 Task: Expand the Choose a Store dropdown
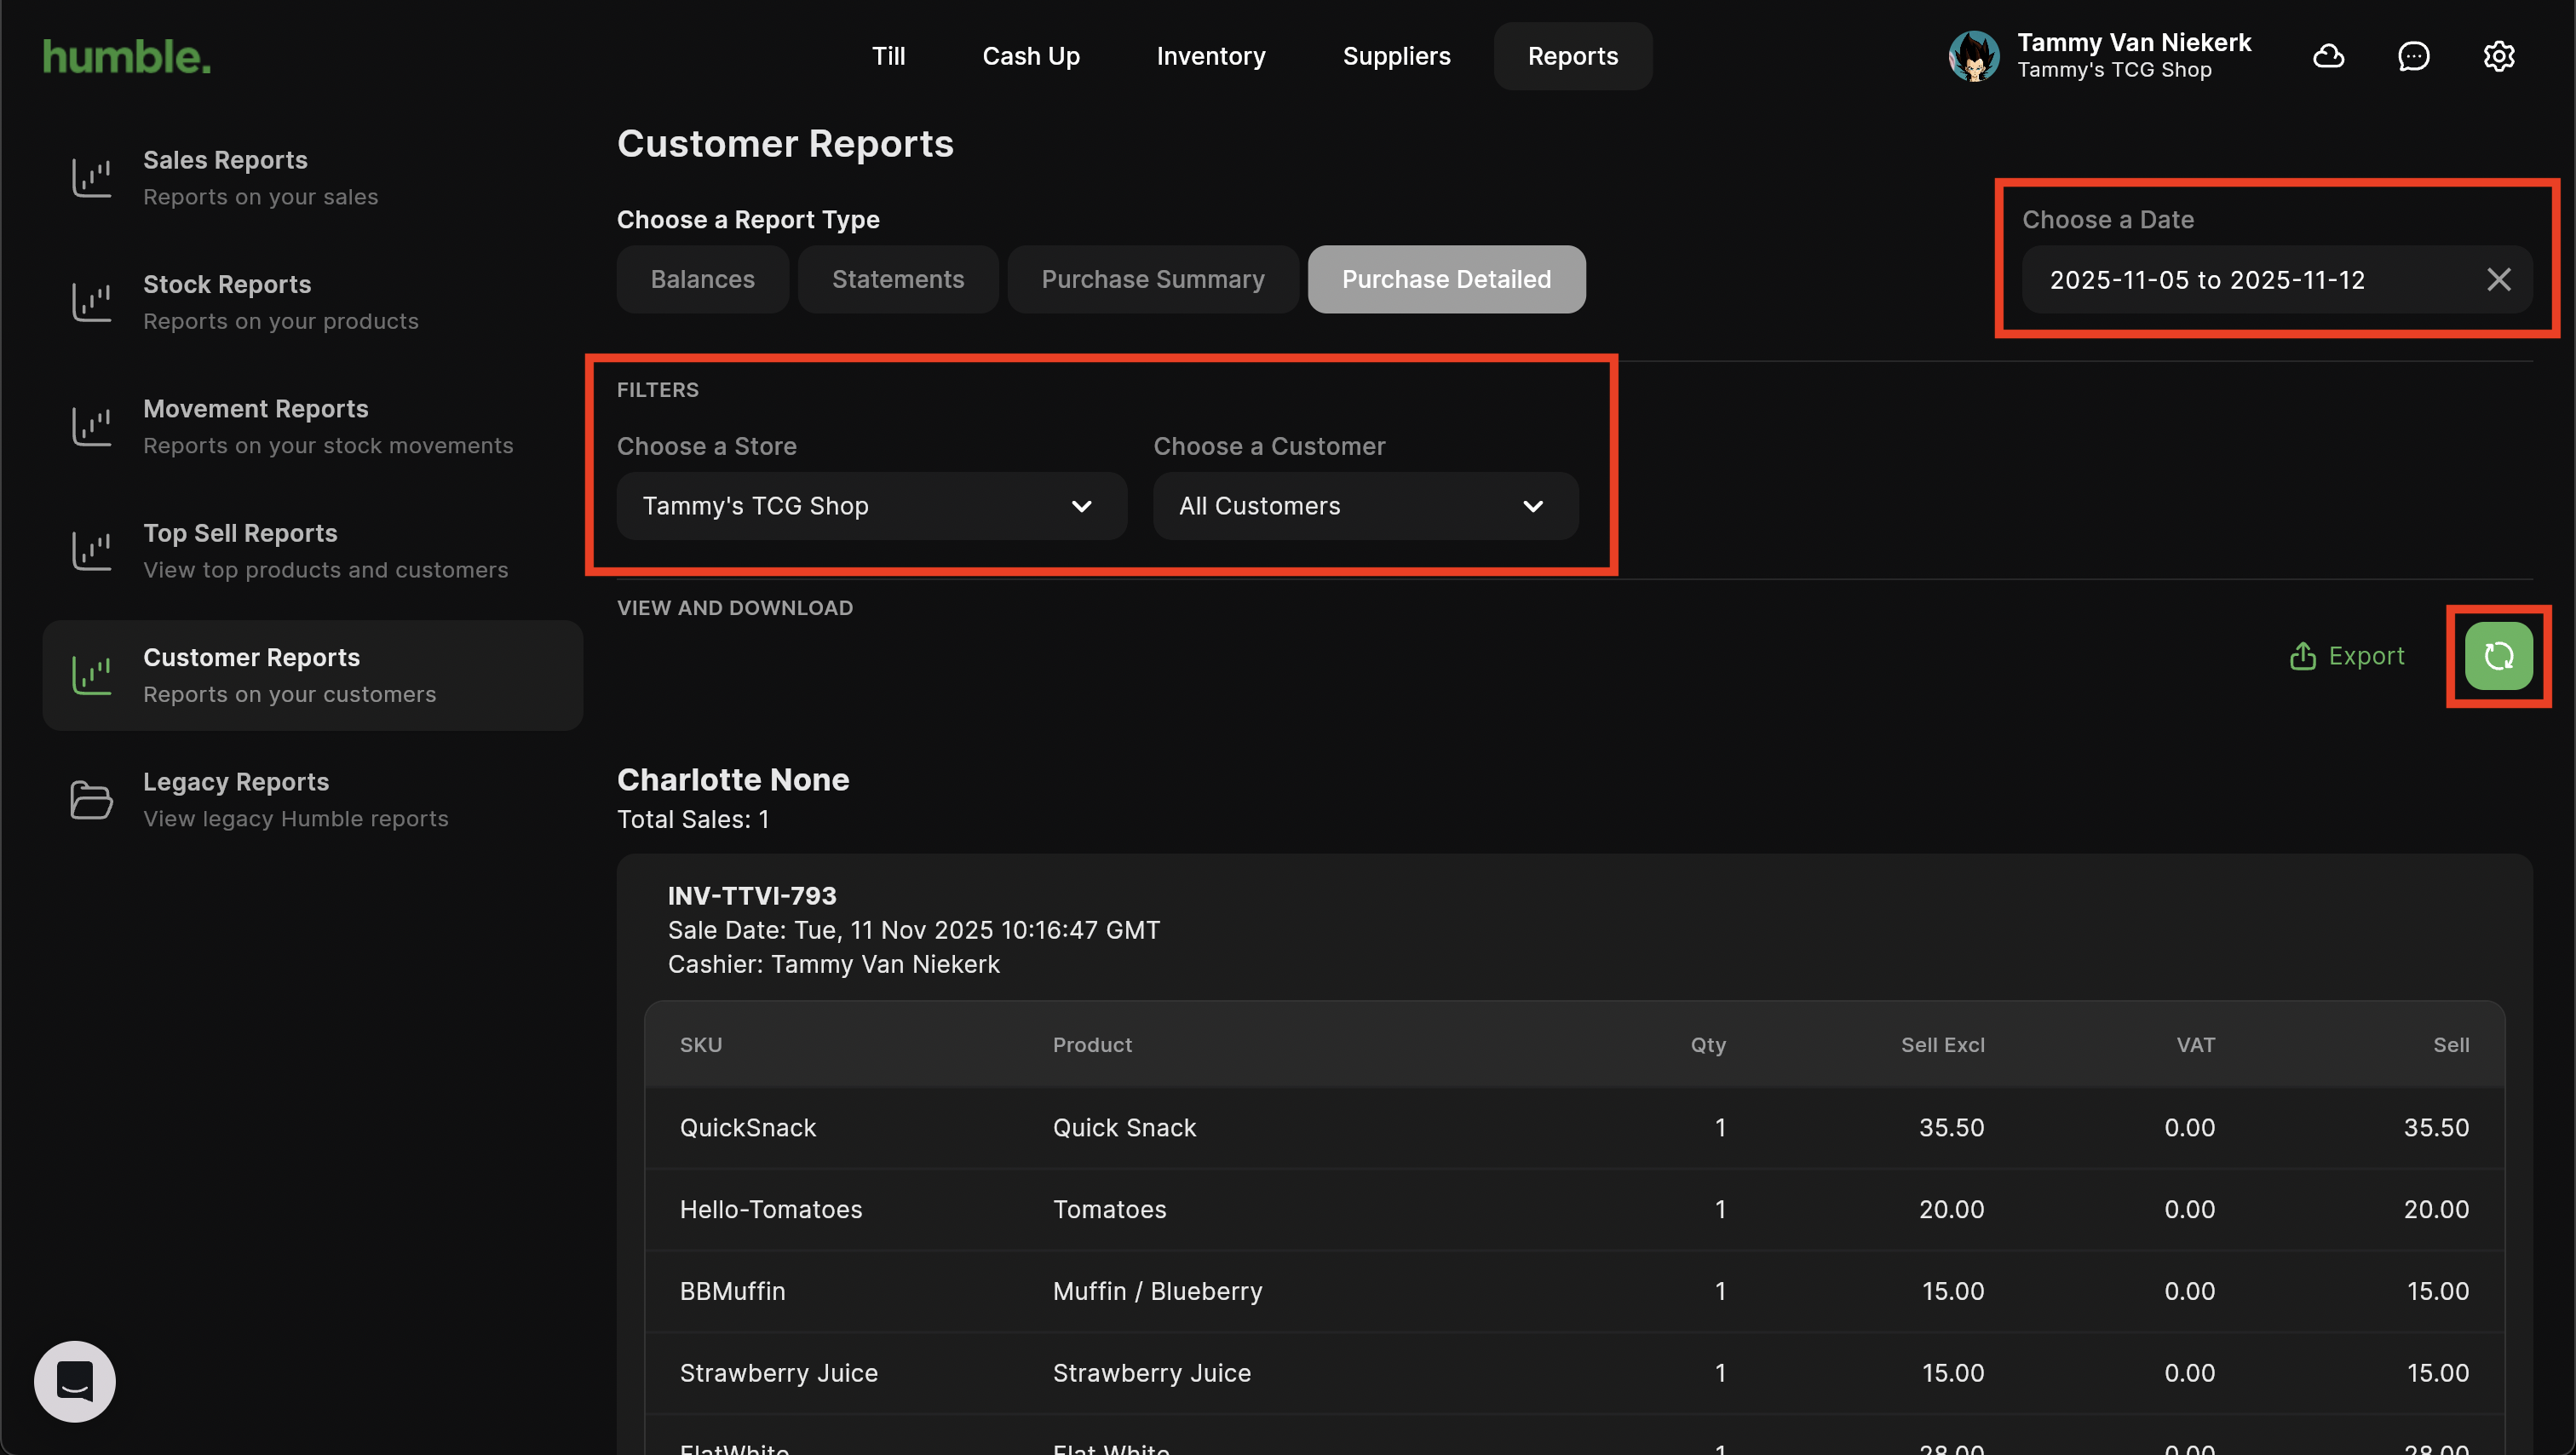tap(871, 506)
